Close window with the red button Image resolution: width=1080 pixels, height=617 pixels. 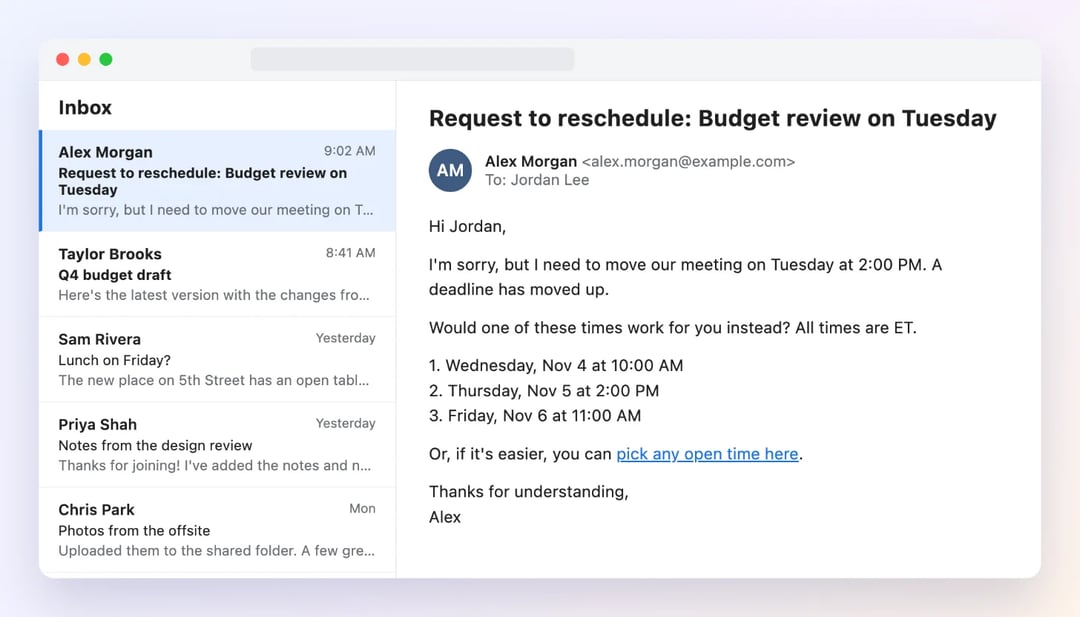click(63, 59)
